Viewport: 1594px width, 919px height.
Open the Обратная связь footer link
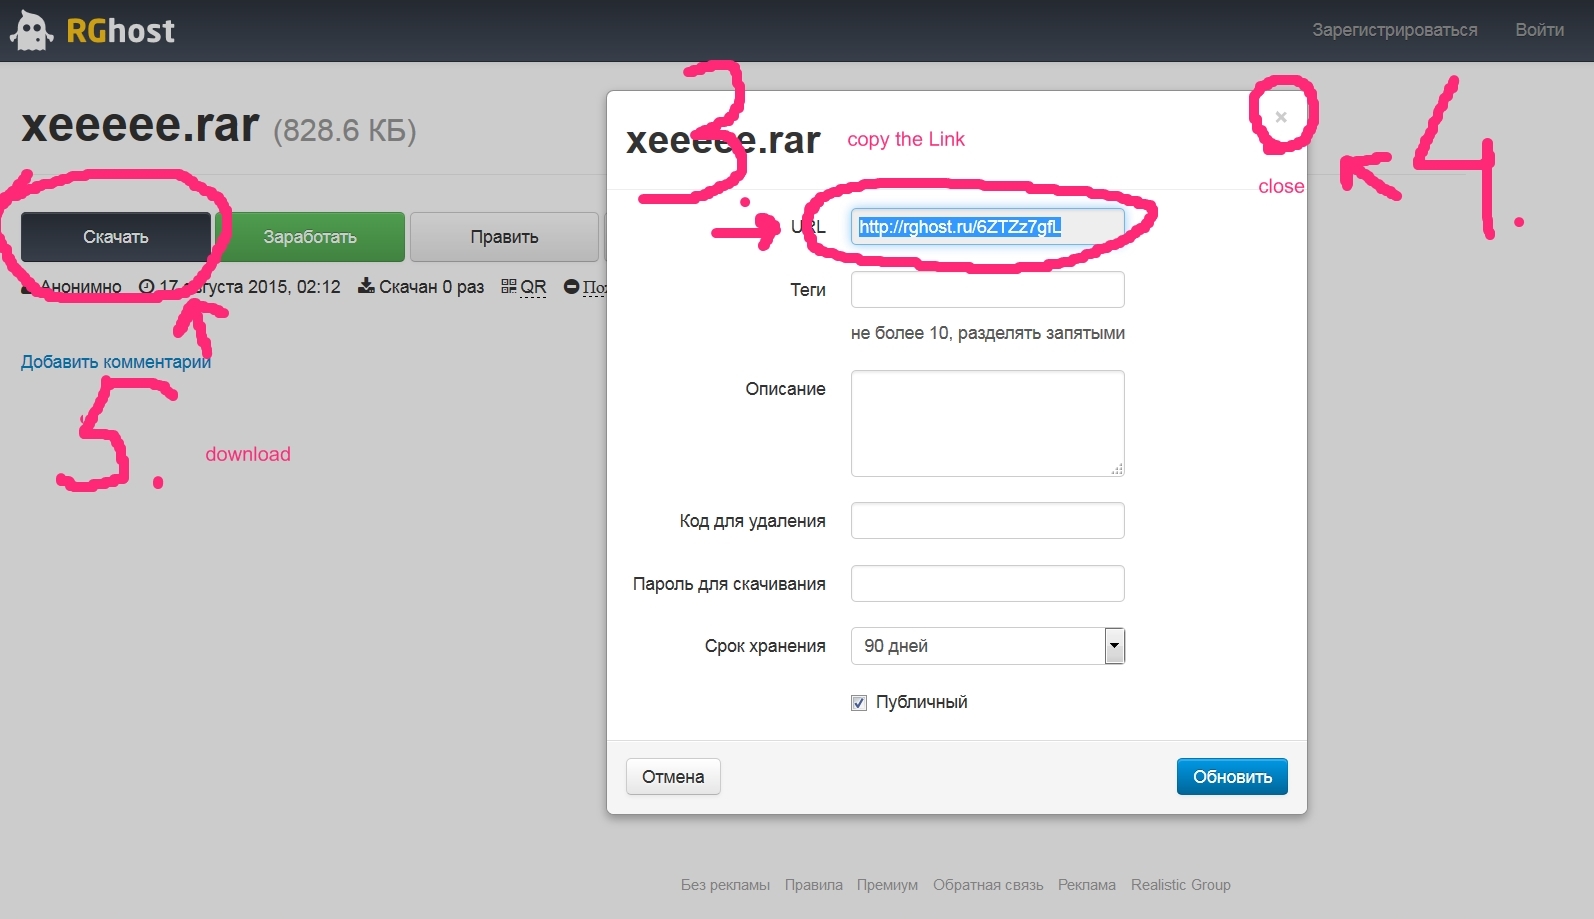click(x=987, y=885)
